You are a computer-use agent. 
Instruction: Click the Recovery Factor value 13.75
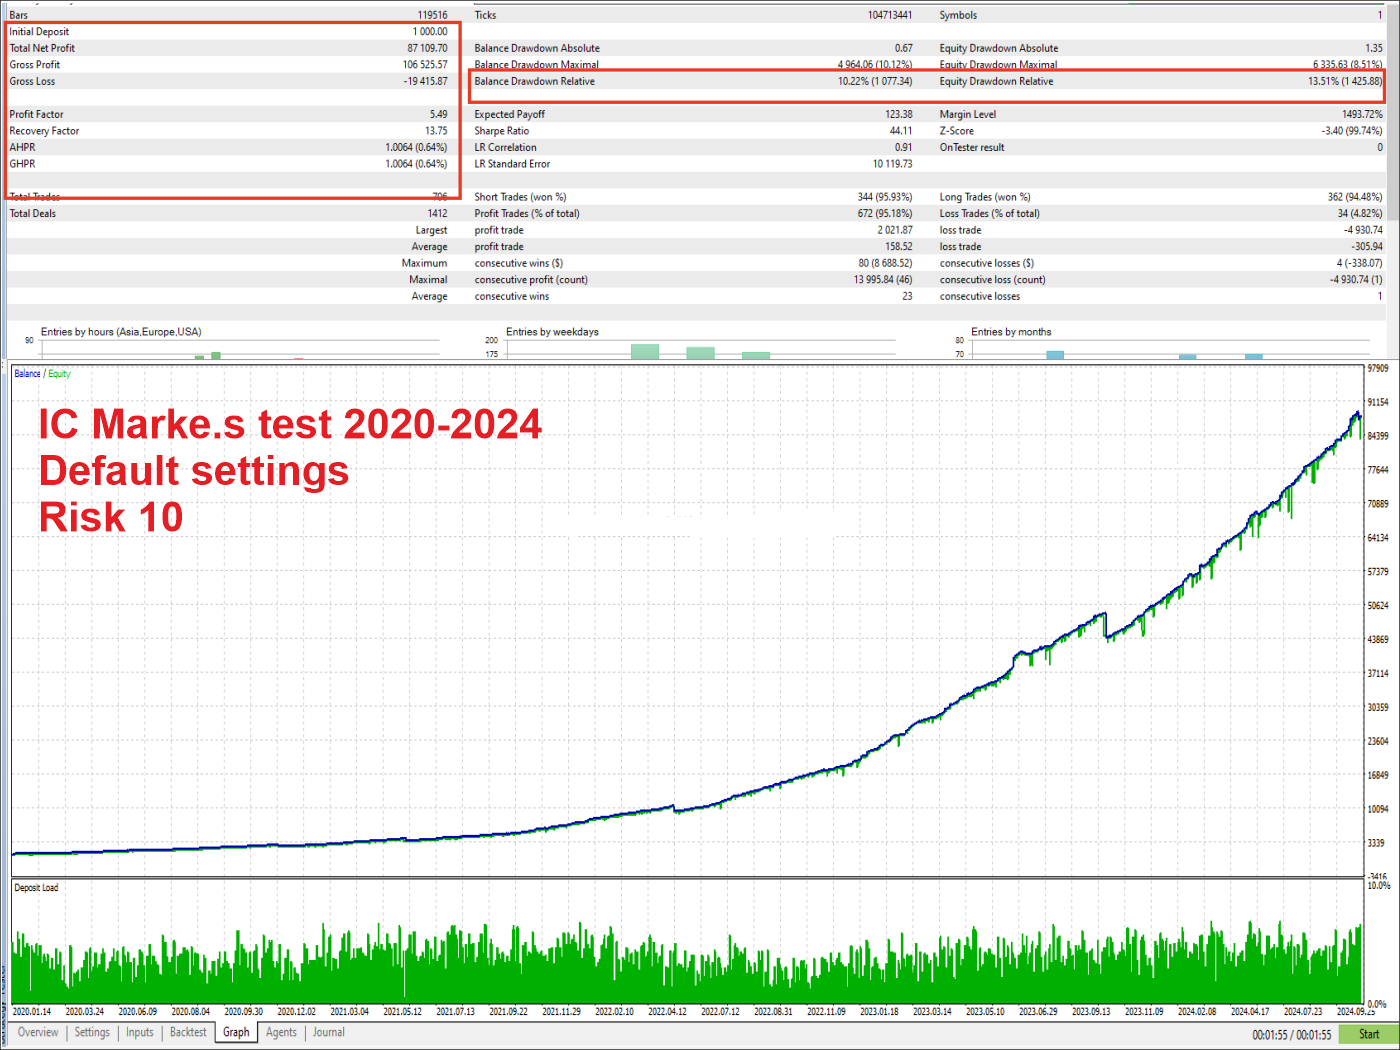point(436,131)
